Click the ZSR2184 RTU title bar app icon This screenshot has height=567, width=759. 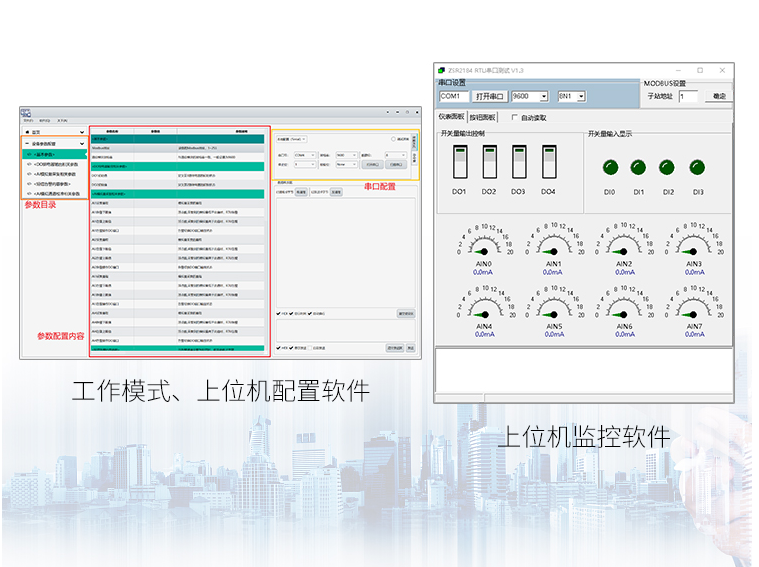(x=441, y=70)
